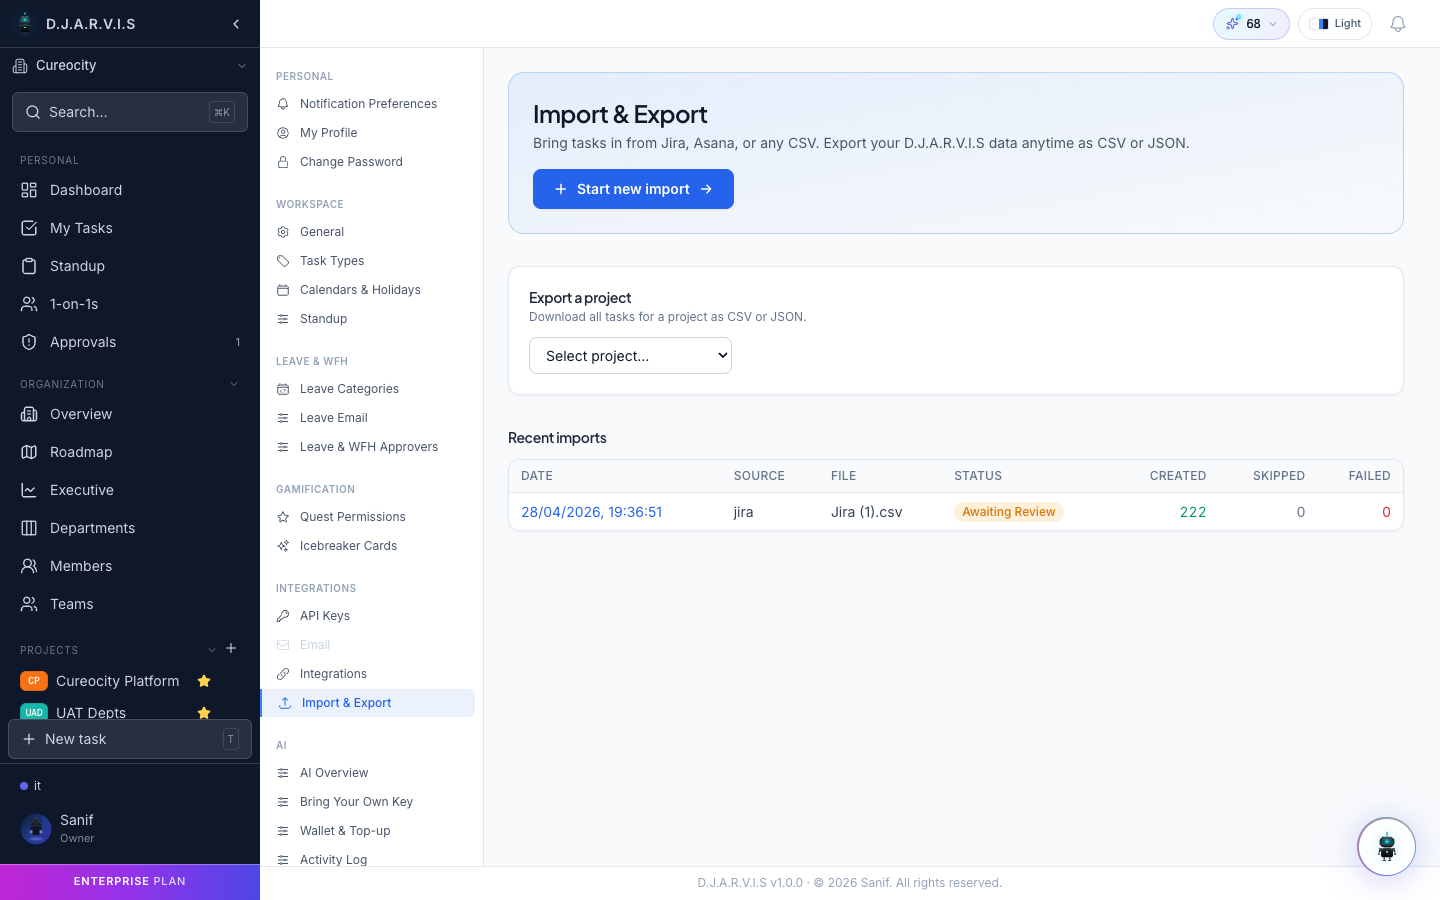Screen dimensions: 1440x900
Task: Open the 68 points dropdown
Action: tap(1251, 24)
